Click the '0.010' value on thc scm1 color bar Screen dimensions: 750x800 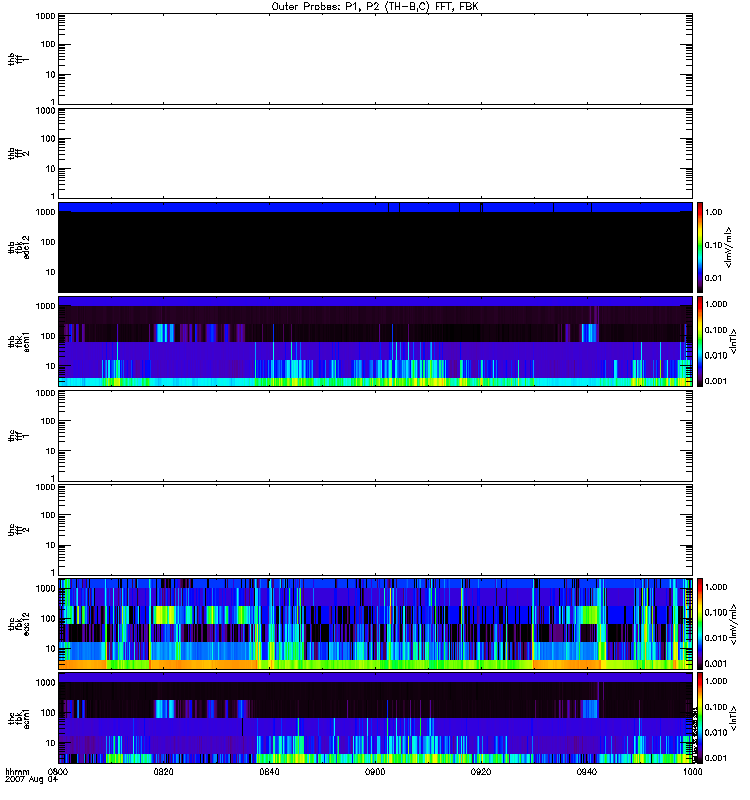[716, 733]
